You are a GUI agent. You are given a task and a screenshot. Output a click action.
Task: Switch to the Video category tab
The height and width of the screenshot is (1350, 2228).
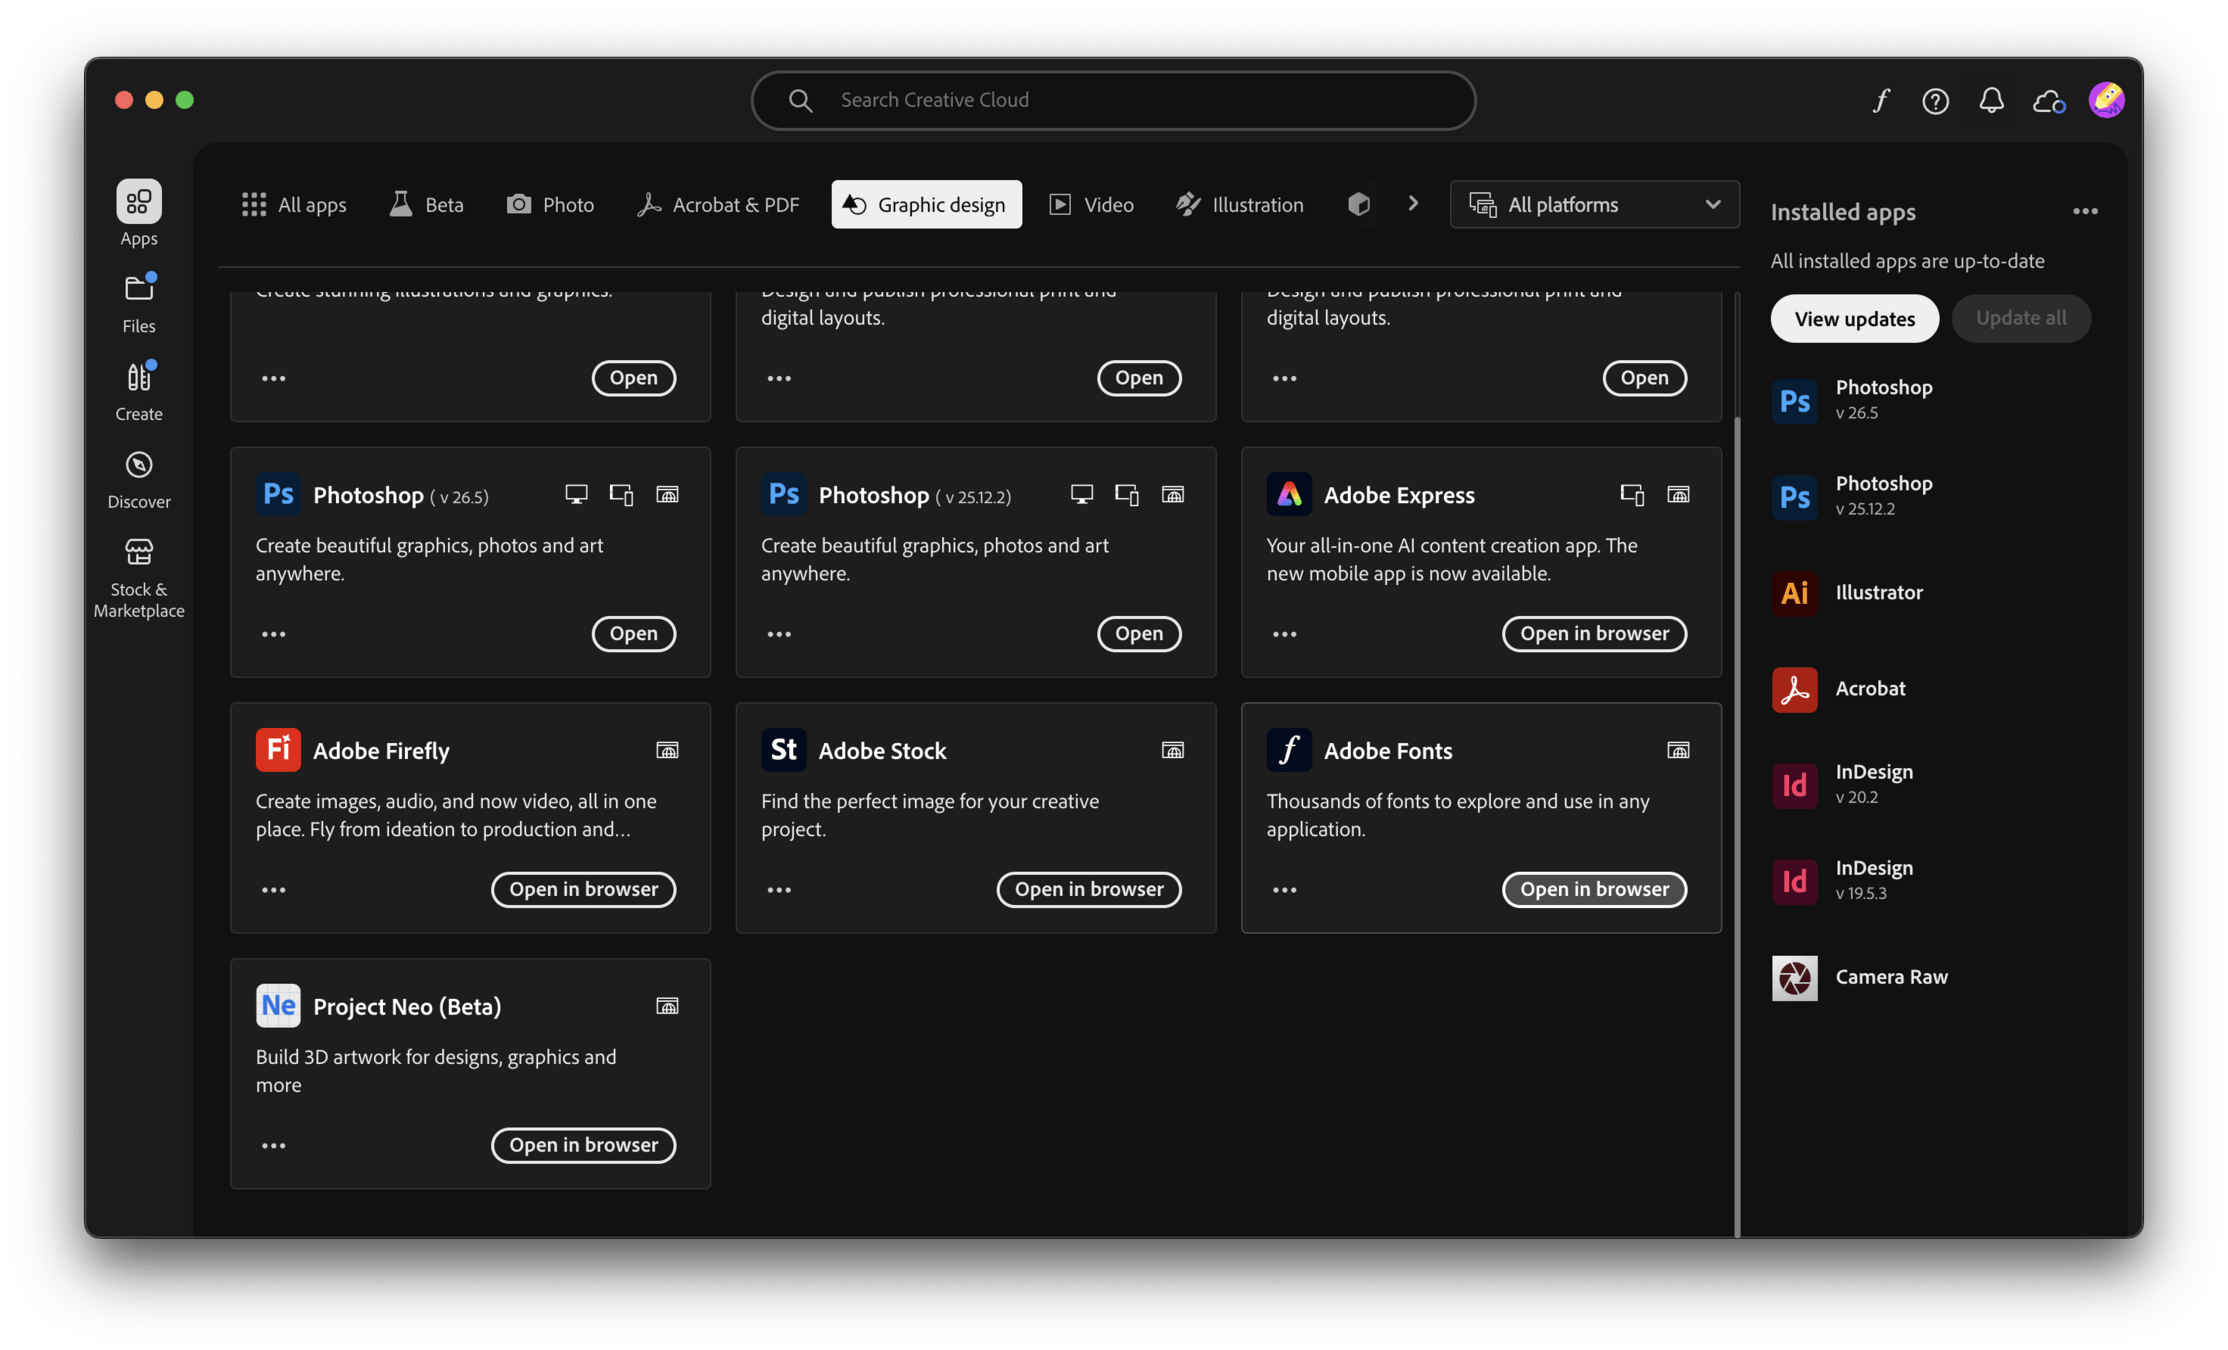click(1091, 204)
